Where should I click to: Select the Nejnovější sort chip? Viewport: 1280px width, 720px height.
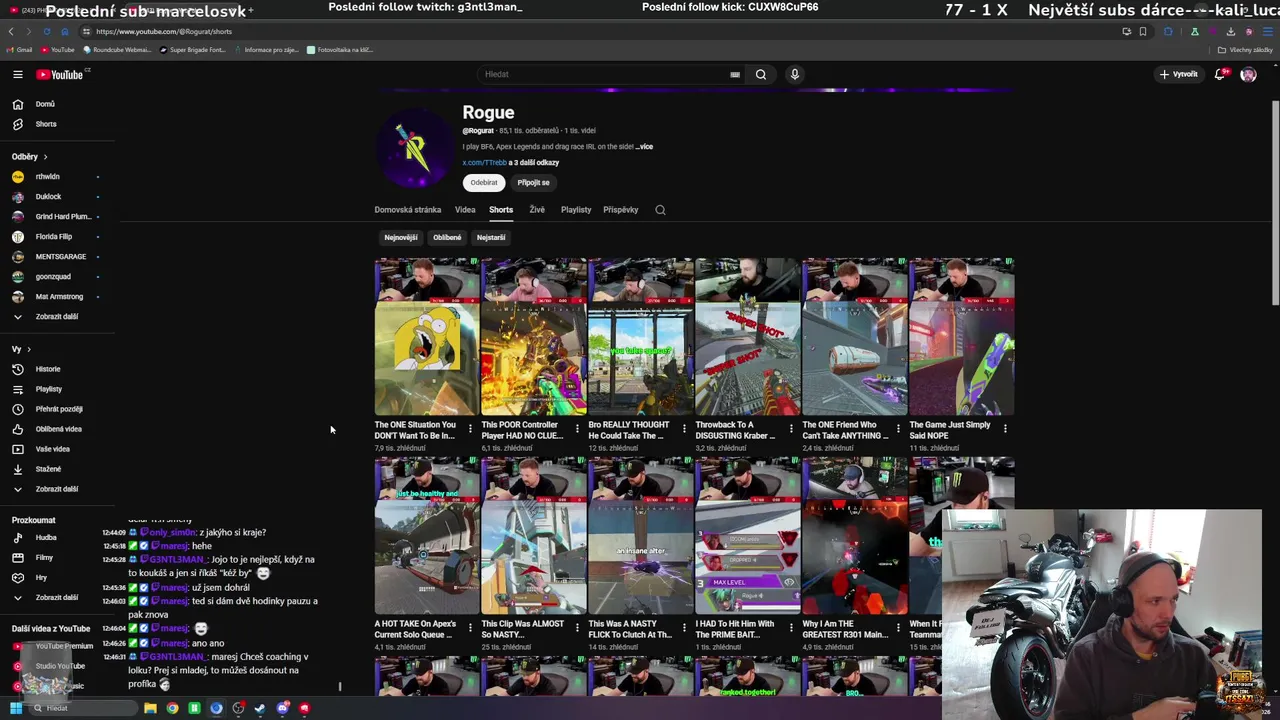[x=401, y=238]
